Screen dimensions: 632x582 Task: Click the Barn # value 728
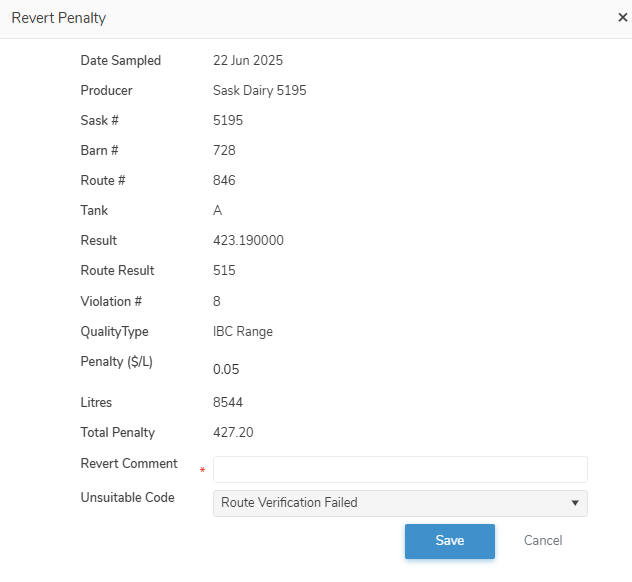(225, 151)
